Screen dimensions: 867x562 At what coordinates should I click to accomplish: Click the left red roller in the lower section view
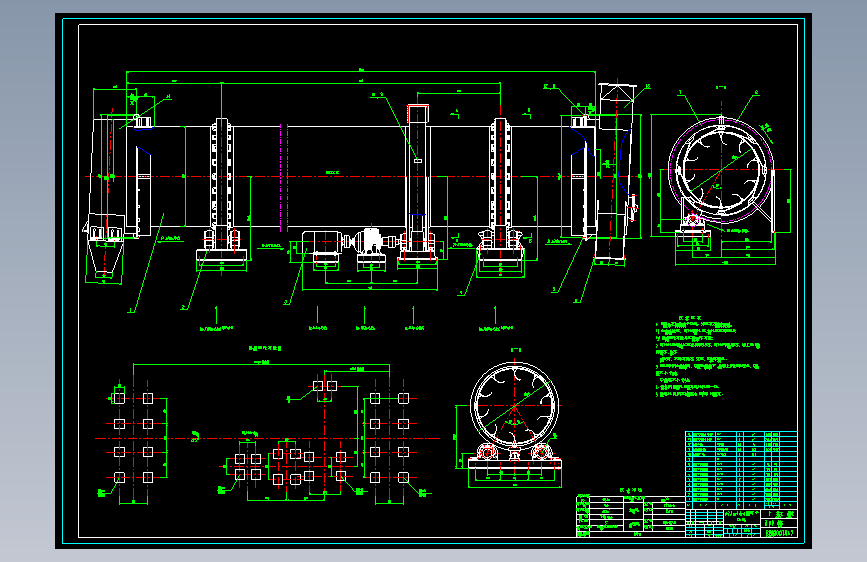[x=487, y=451]
